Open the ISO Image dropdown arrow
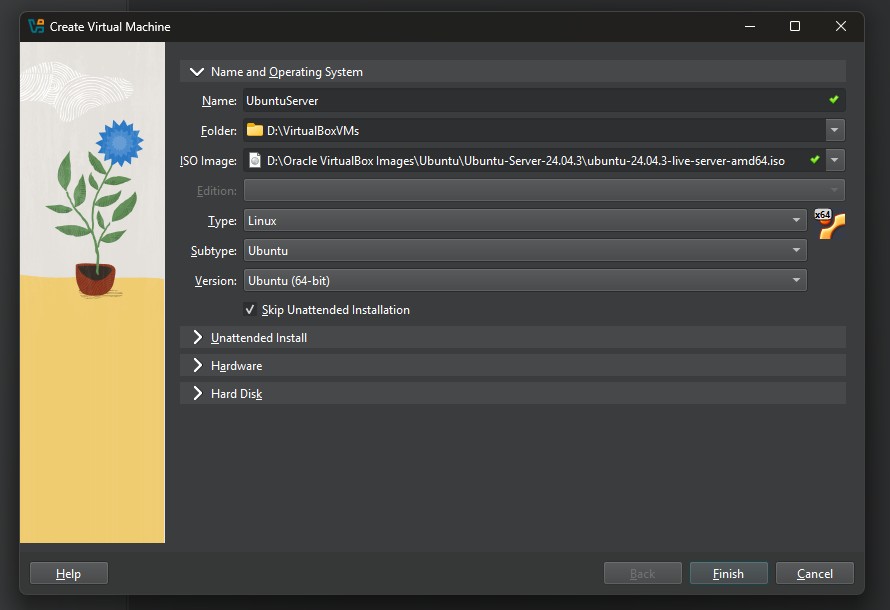Viewport: 890px width, 610px height. (834, 160)
